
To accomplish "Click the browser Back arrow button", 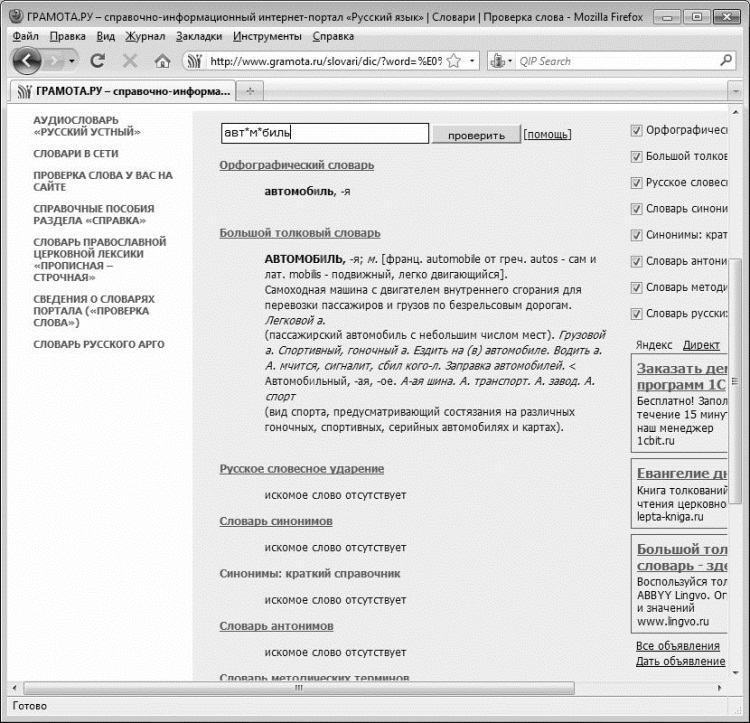I will 27,61.
